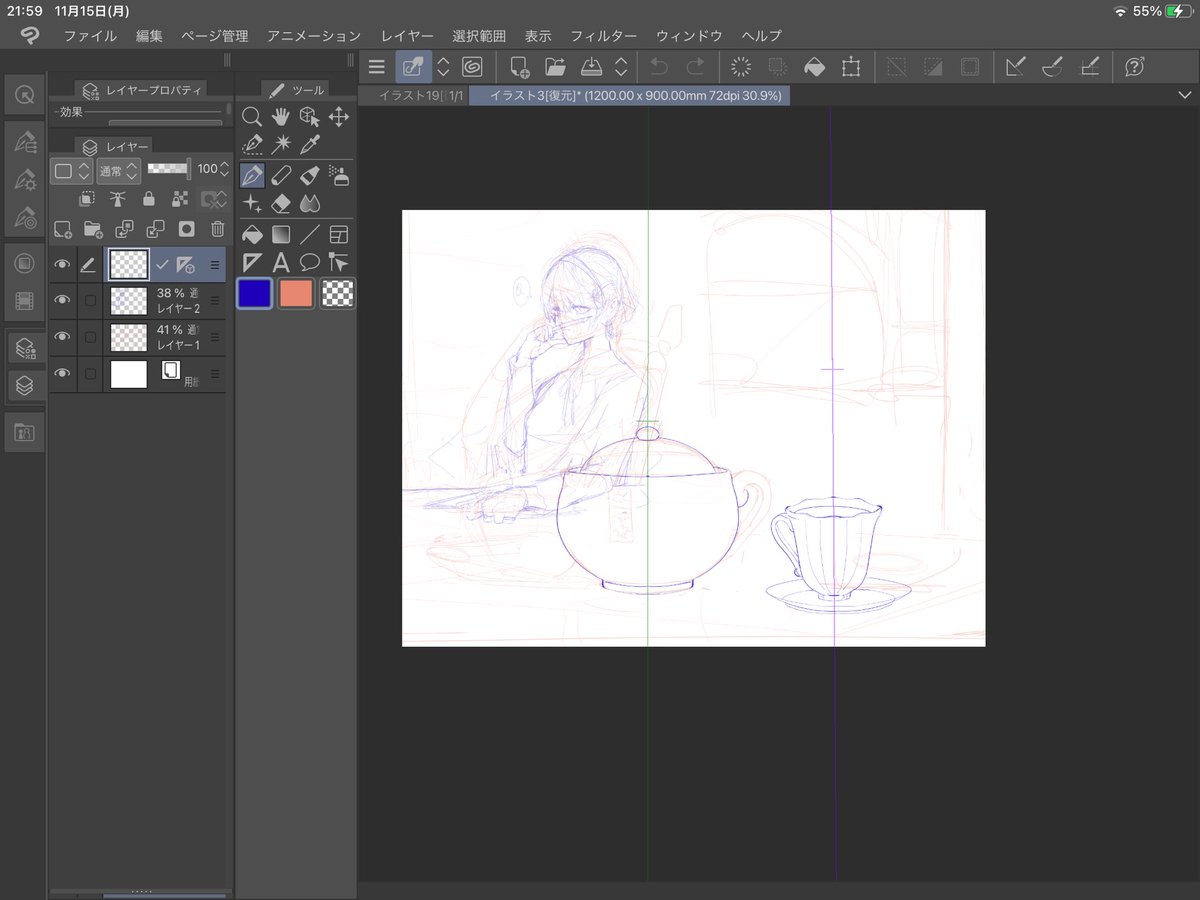The height and width of the screenshot is (900, 1200).
Task: Hide layer レイヤー2 with eye icon
Action: 62,300
